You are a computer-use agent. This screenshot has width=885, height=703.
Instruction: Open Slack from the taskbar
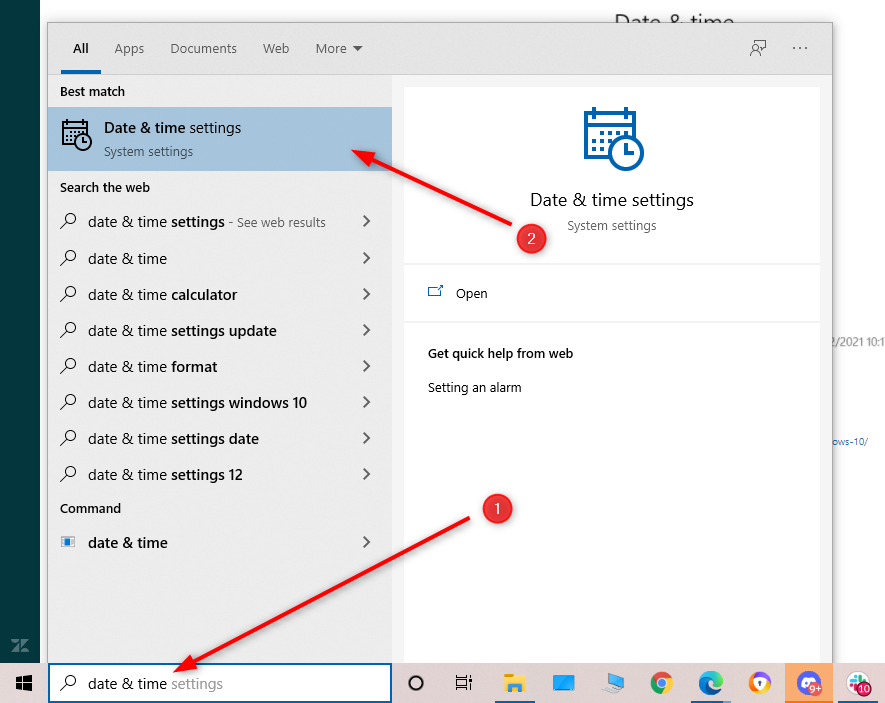pyautogui.click(x=858, y=683)
